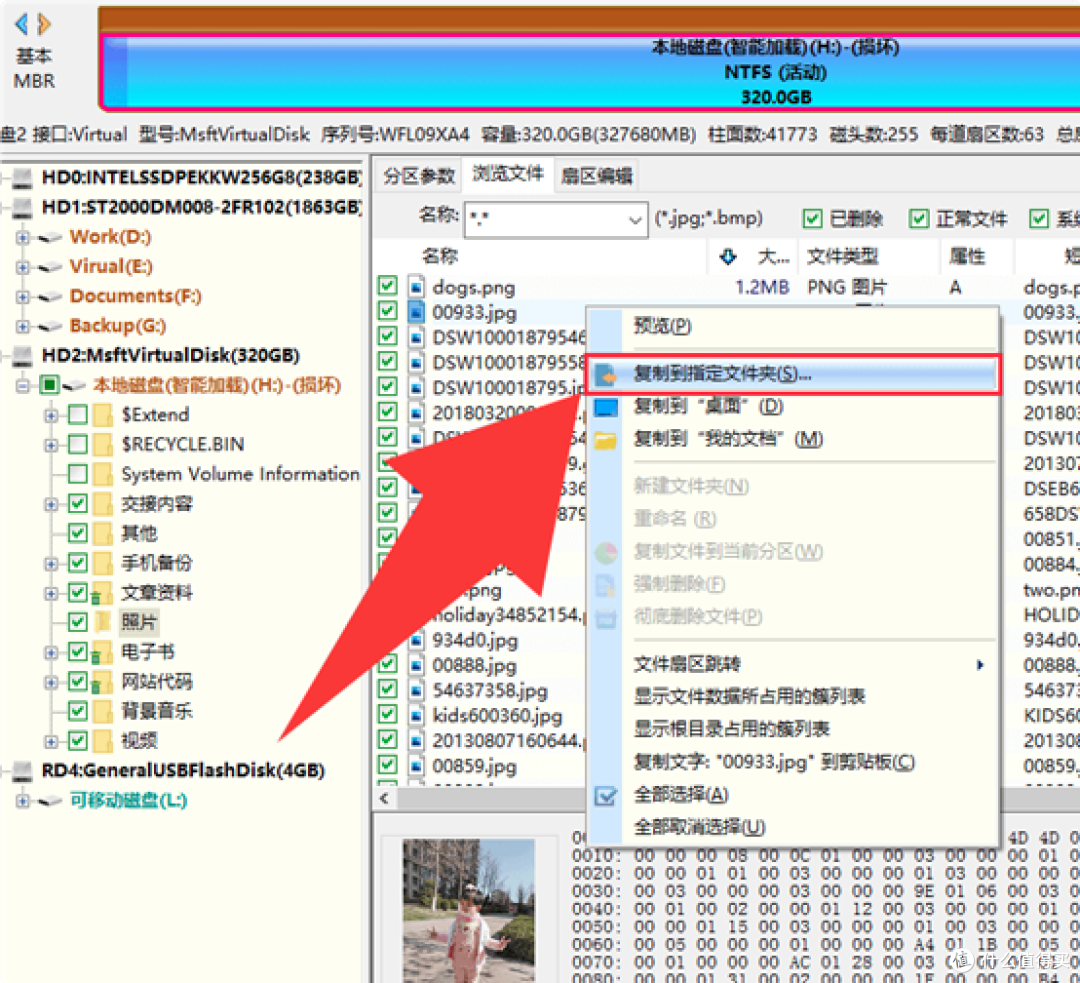Click the desktop icon beside 复制到"桌面"
The width and height of the screenshot is (1080, 983).
606,407
